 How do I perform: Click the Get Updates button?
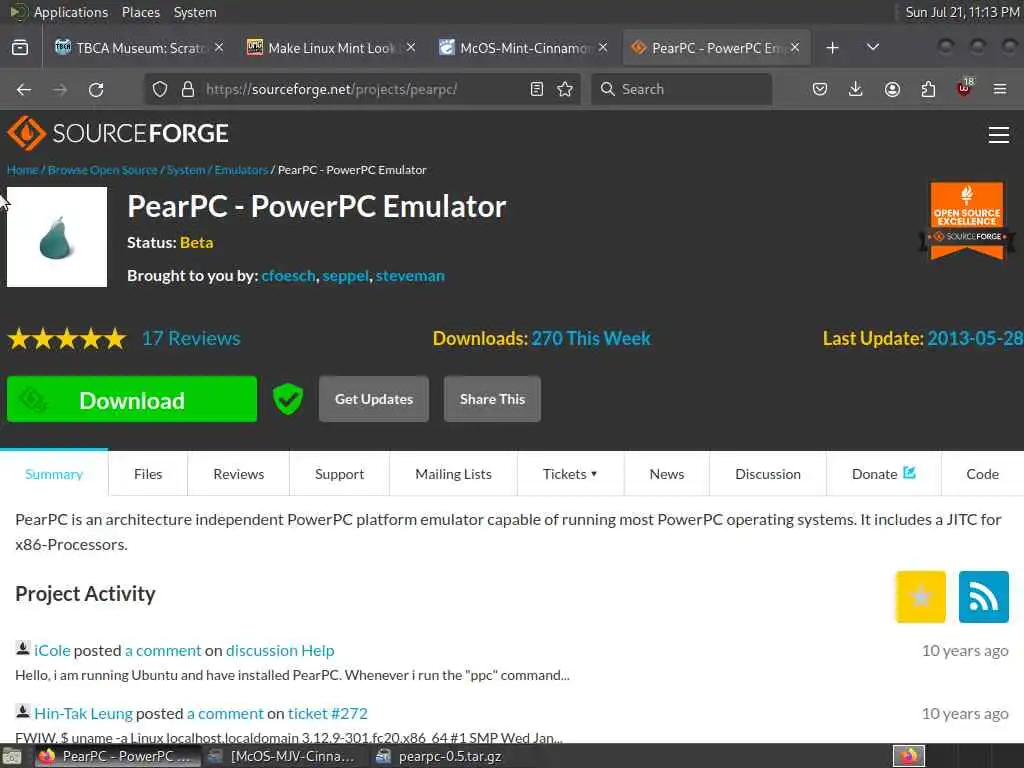[374, 399]
